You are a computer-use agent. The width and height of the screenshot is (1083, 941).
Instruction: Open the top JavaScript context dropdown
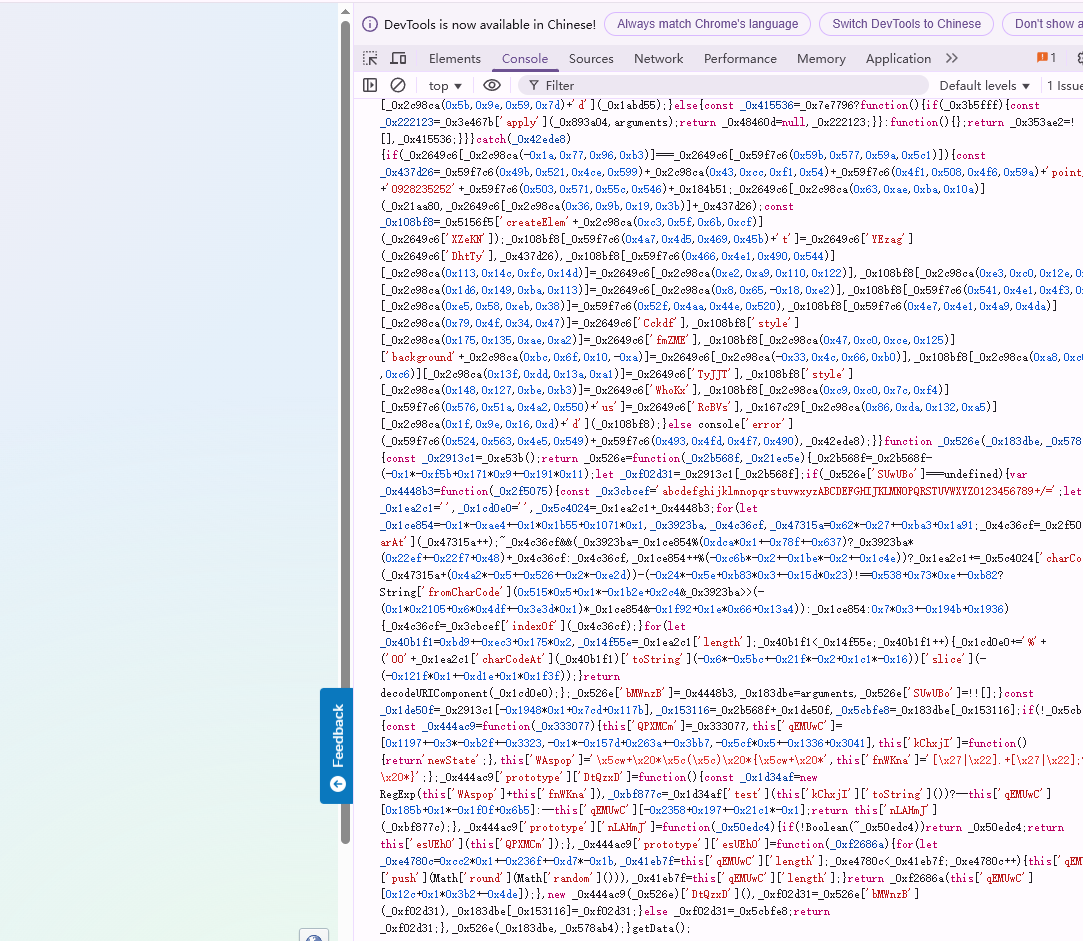point(445,86)
